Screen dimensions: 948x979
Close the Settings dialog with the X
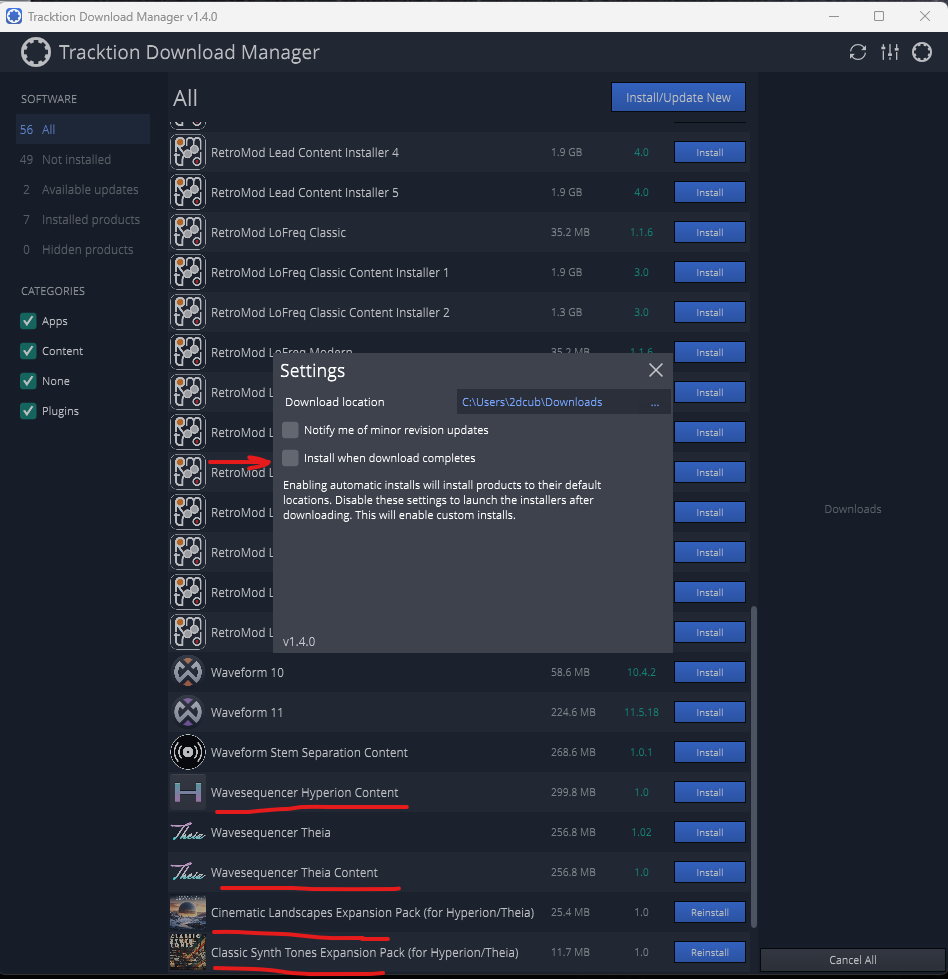point(656,370)
